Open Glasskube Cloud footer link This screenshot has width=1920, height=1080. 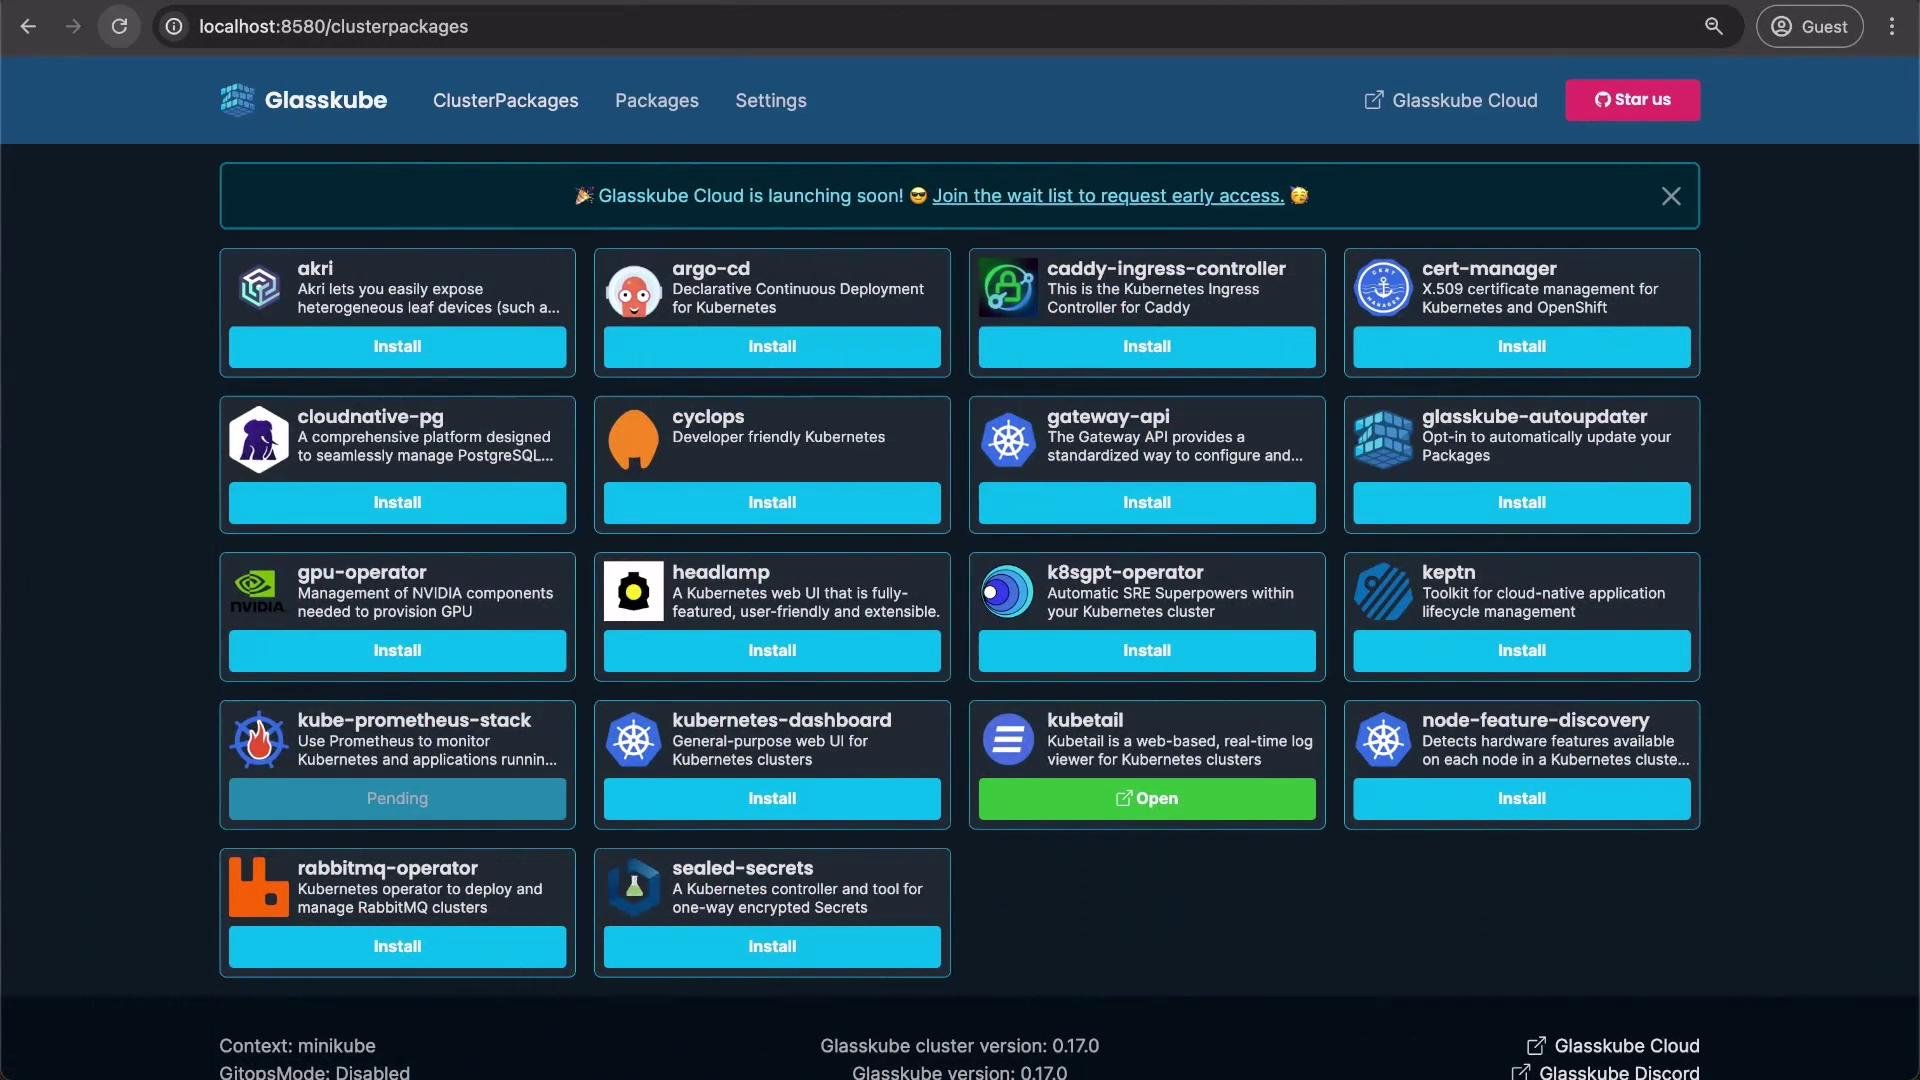[1613, 1046]
